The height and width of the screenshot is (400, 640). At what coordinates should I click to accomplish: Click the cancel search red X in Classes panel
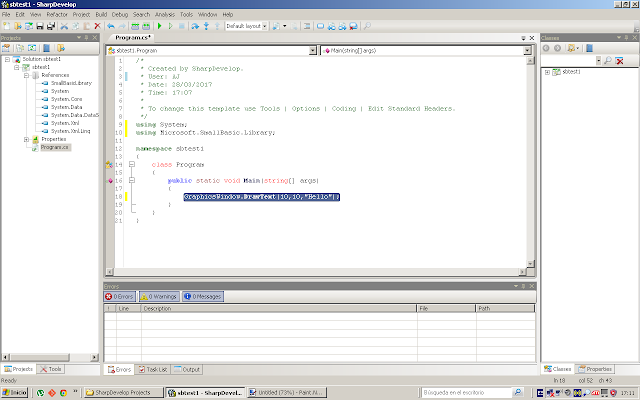tap(619, 61)
